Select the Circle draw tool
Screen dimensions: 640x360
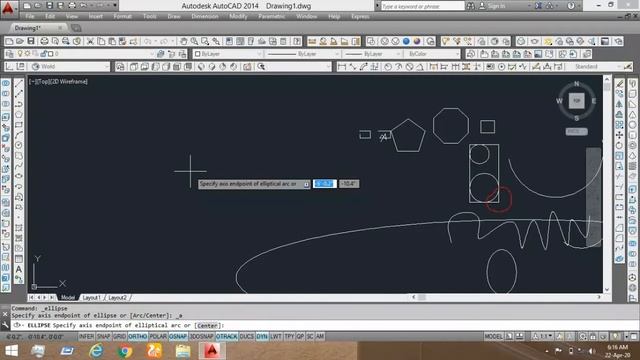pos(19,145)
